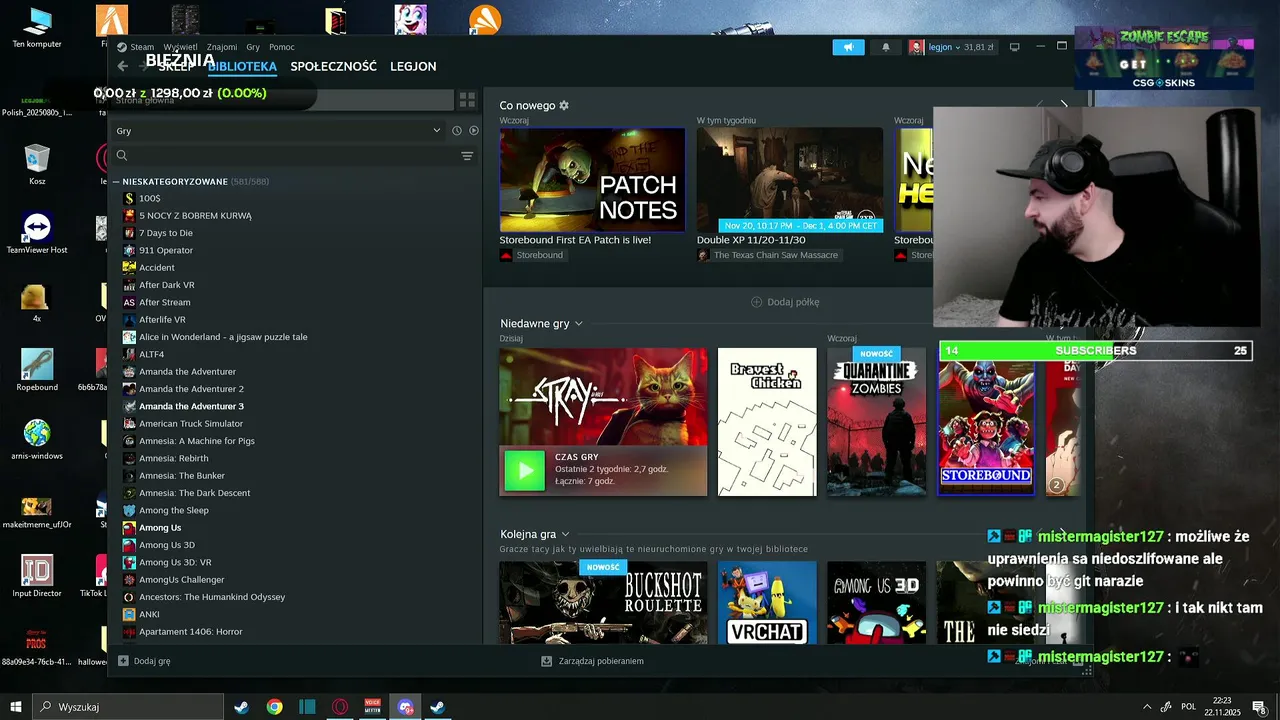Viewport: 1280px width, 720px height.
Task: Open the Quarantine Zombies game tile
Action: [877, 422]
